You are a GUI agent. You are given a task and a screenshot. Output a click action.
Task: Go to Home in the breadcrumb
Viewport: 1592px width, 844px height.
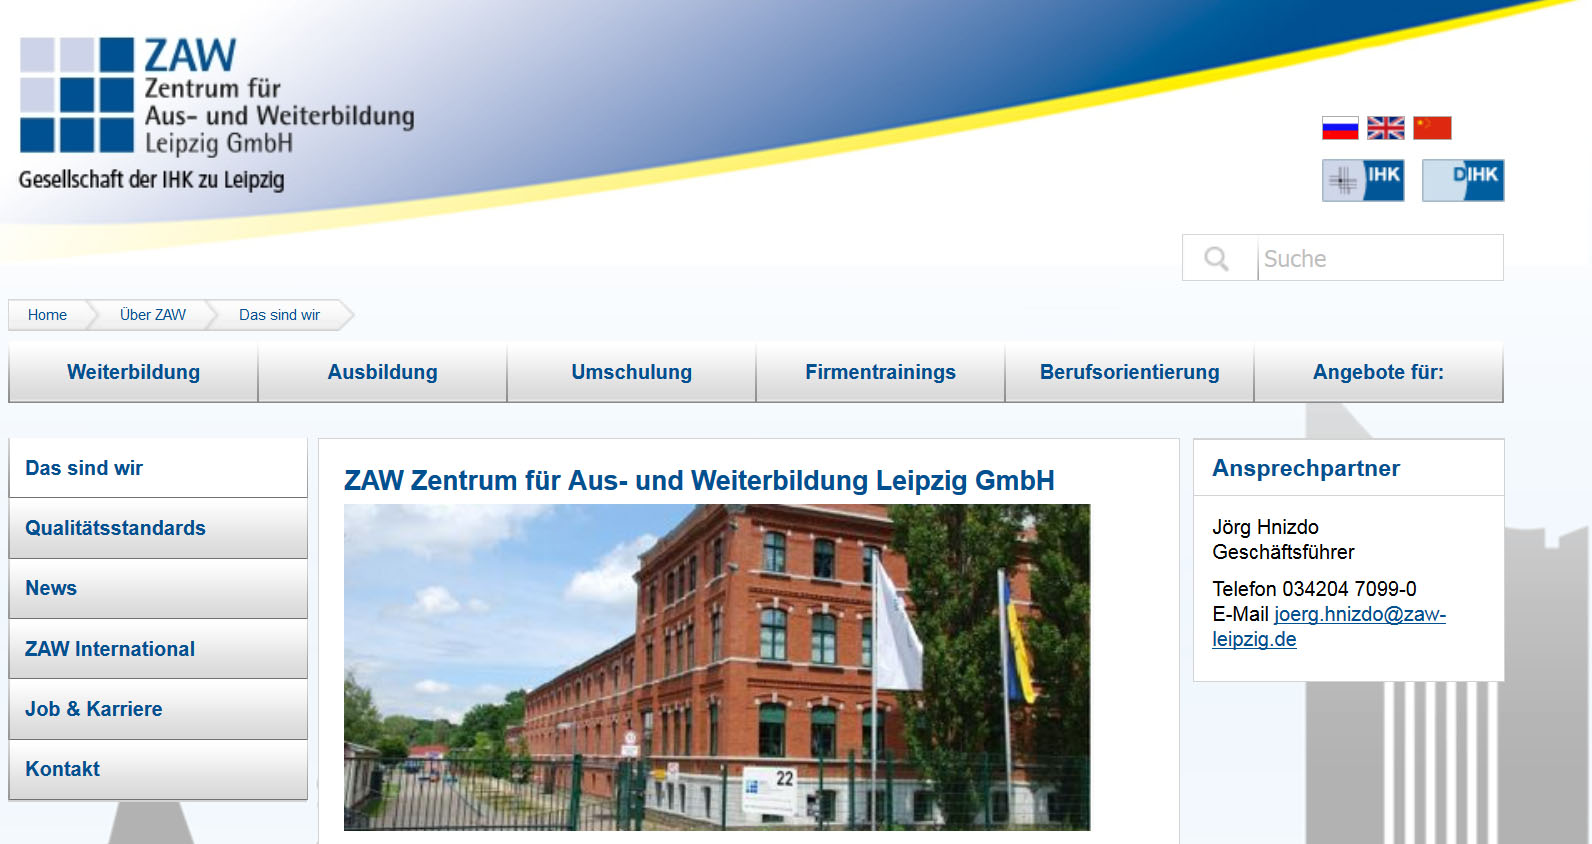(x=47, y=315)
